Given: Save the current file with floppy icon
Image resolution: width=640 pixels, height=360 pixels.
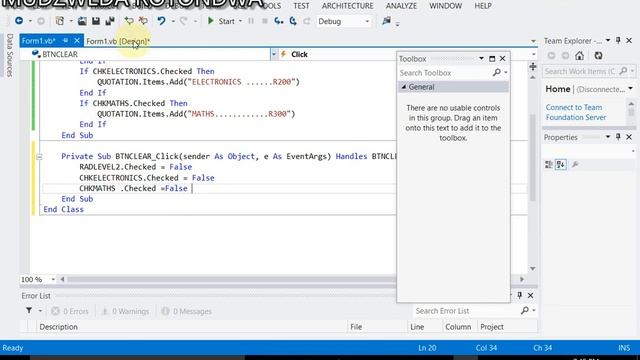Looking at the screenshot, I should [x=96, y=21].
